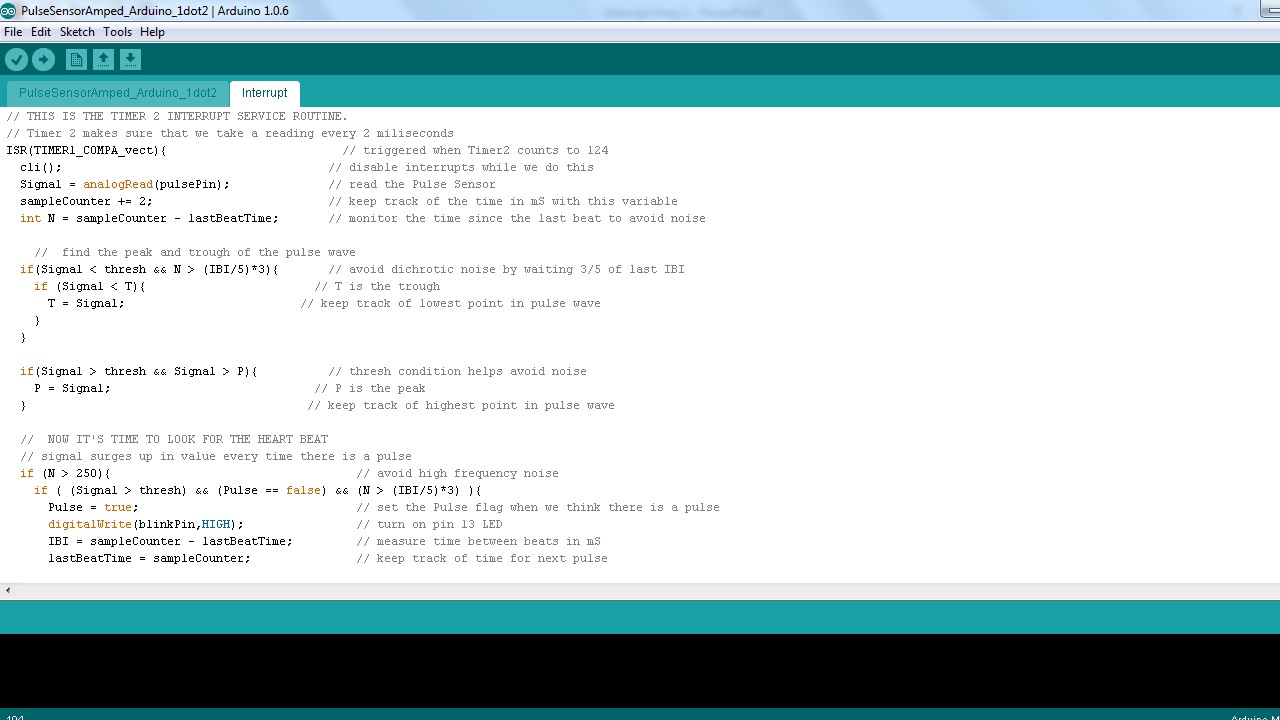1280x720 pixels.
Task: Save the sketch using the Save icon
Action: 130,59
